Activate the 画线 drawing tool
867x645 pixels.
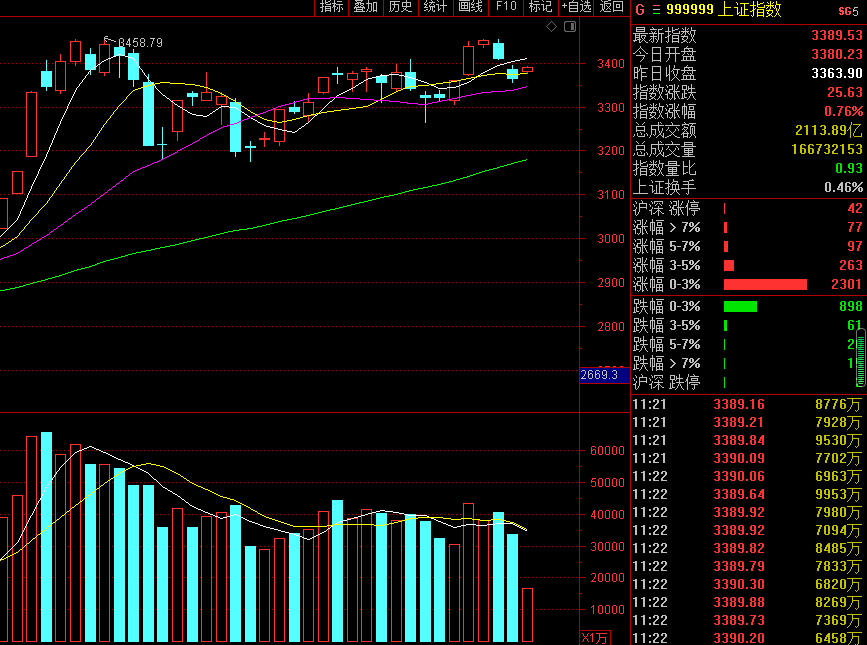pyautogui.click(x=471, y=7)
